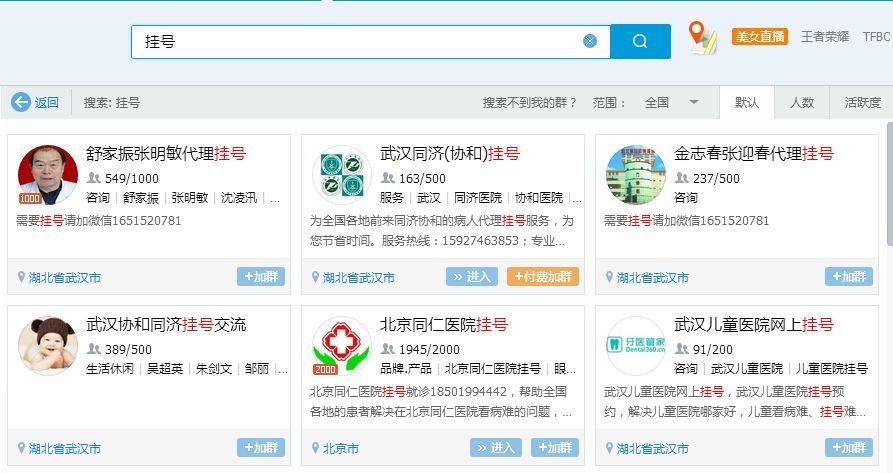Switch to the 活跃度 sorting tab

pyautogui.click(x=862, y=102)
